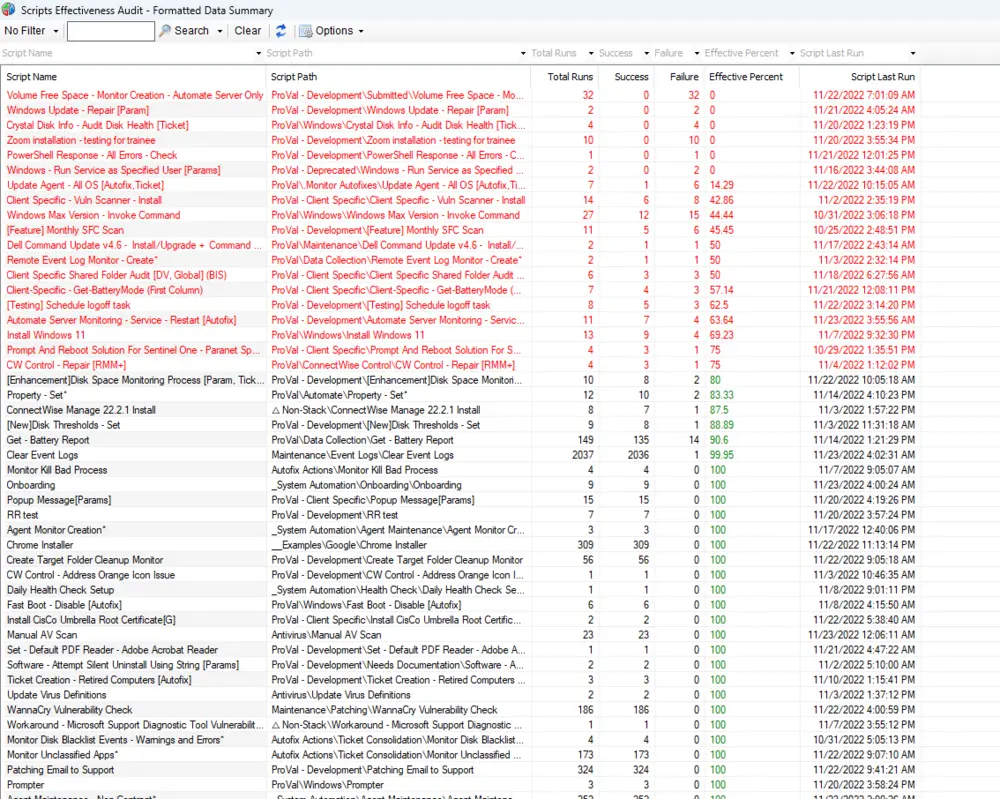Select 'Manual AV Scan' script name
Viewport: 1000px width, 799px height.
click(41, 635)
